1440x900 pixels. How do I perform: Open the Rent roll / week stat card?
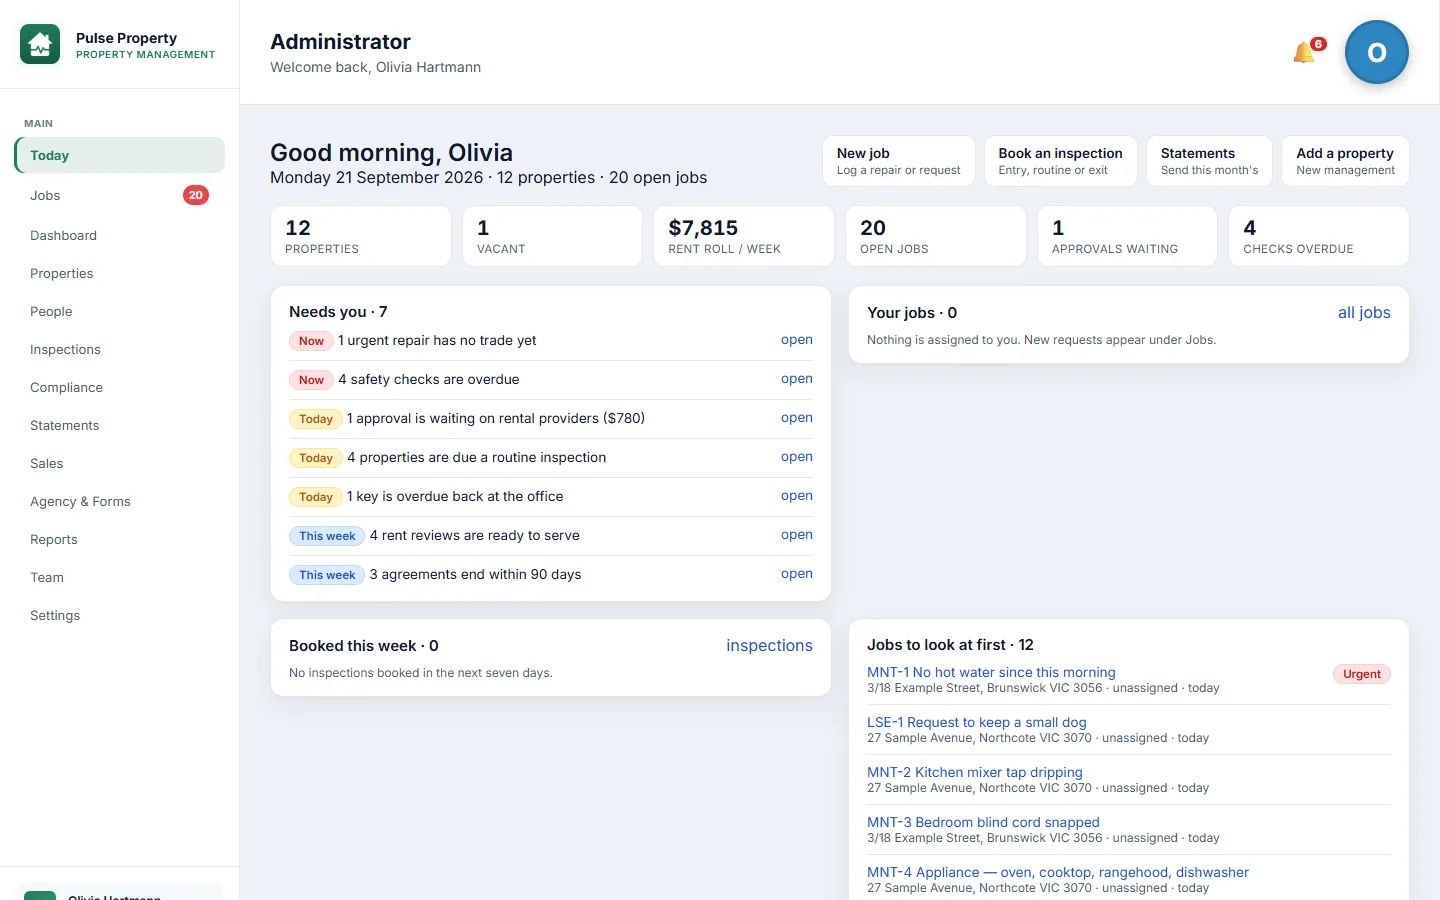tap(744, 236)
